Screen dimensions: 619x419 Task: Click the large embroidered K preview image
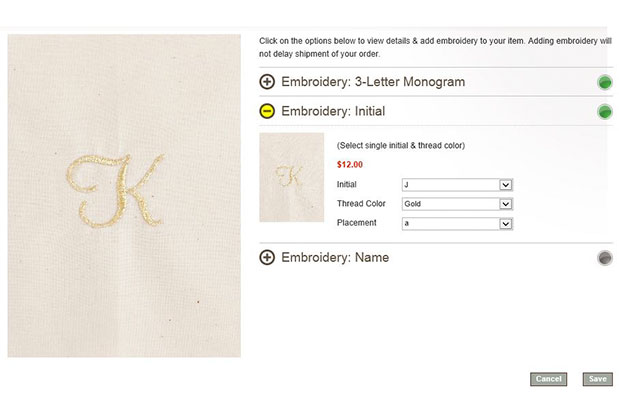124,196
